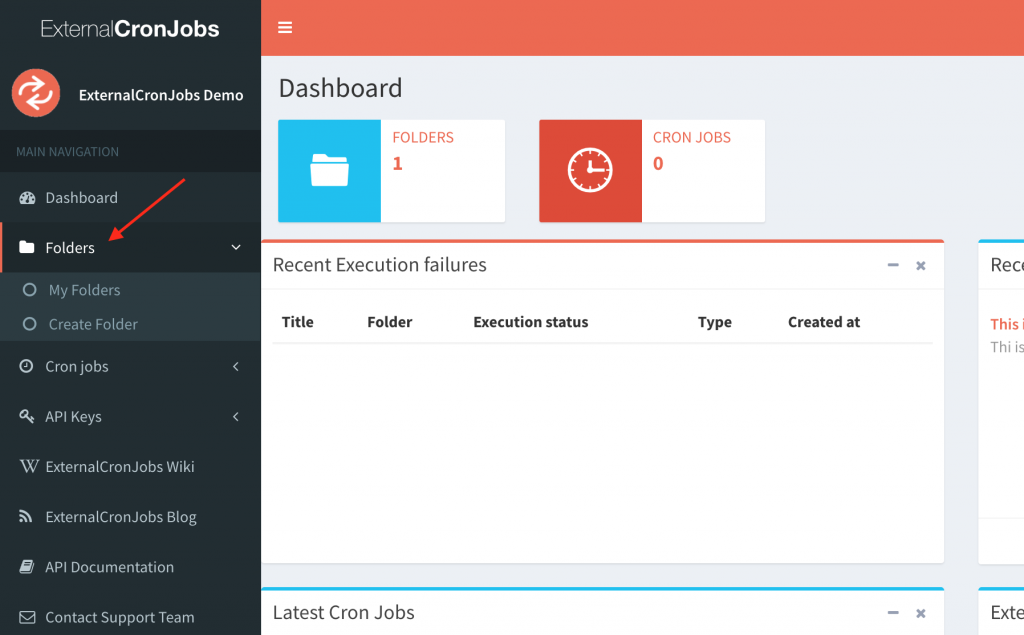Click the Cron jobs clock icon in sidebar
The image size is (1024, 635).
[26, 366]
